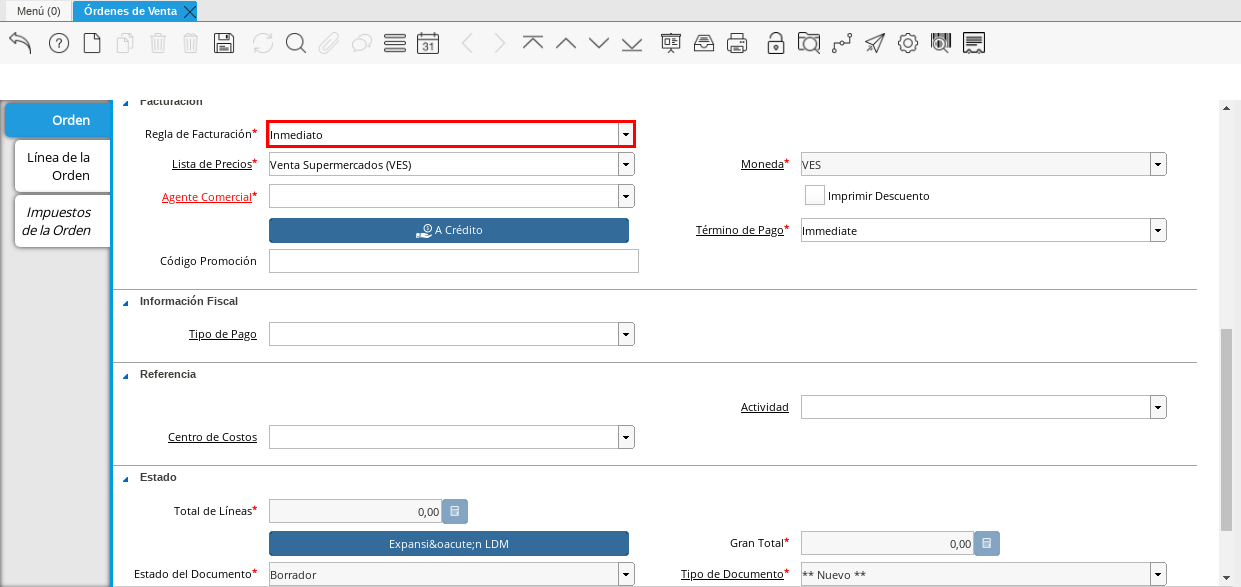Select the Orden side tab
The width and height of the screenshot is (1241, 587).
pyautogui.click(x=58, y=120)
